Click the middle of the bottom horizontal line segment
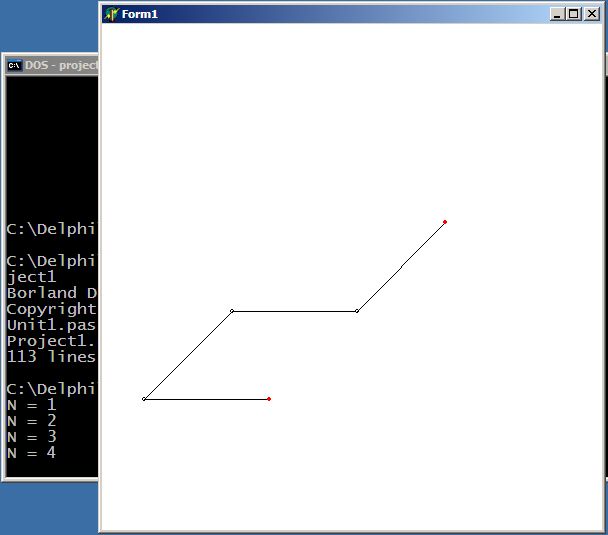This screenshot has height=535, width=608. [206, 399]
